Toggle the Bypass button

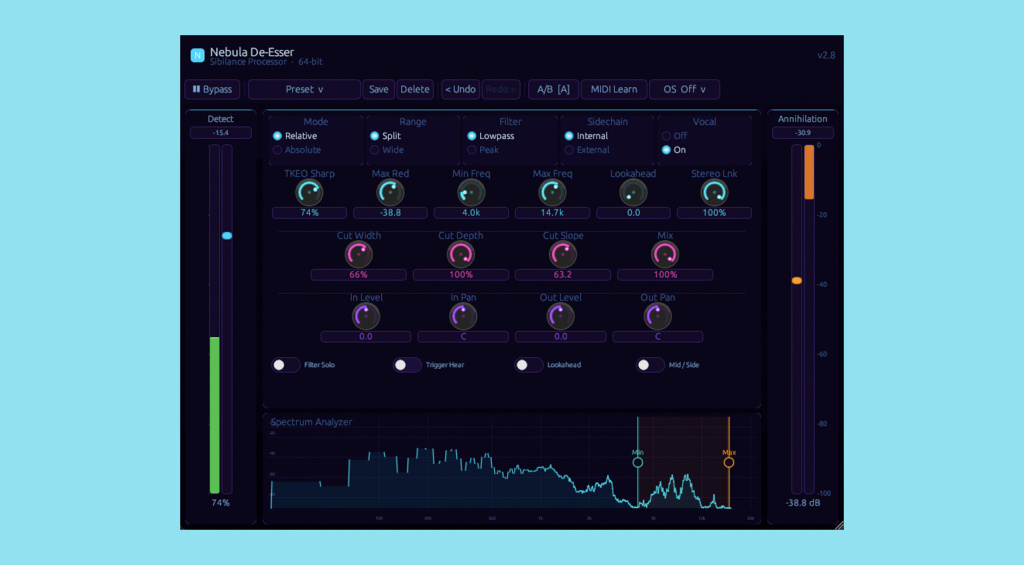pos(212,89)
